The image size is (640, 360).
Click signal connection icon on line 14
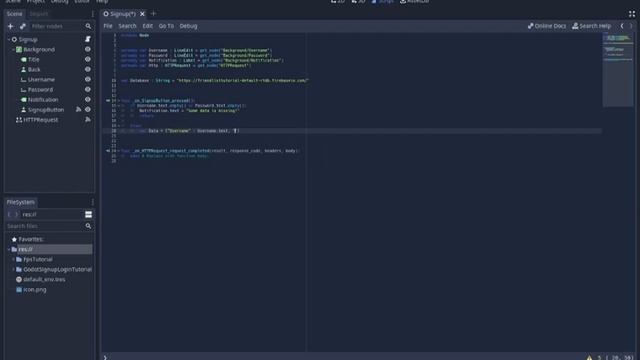108,100
